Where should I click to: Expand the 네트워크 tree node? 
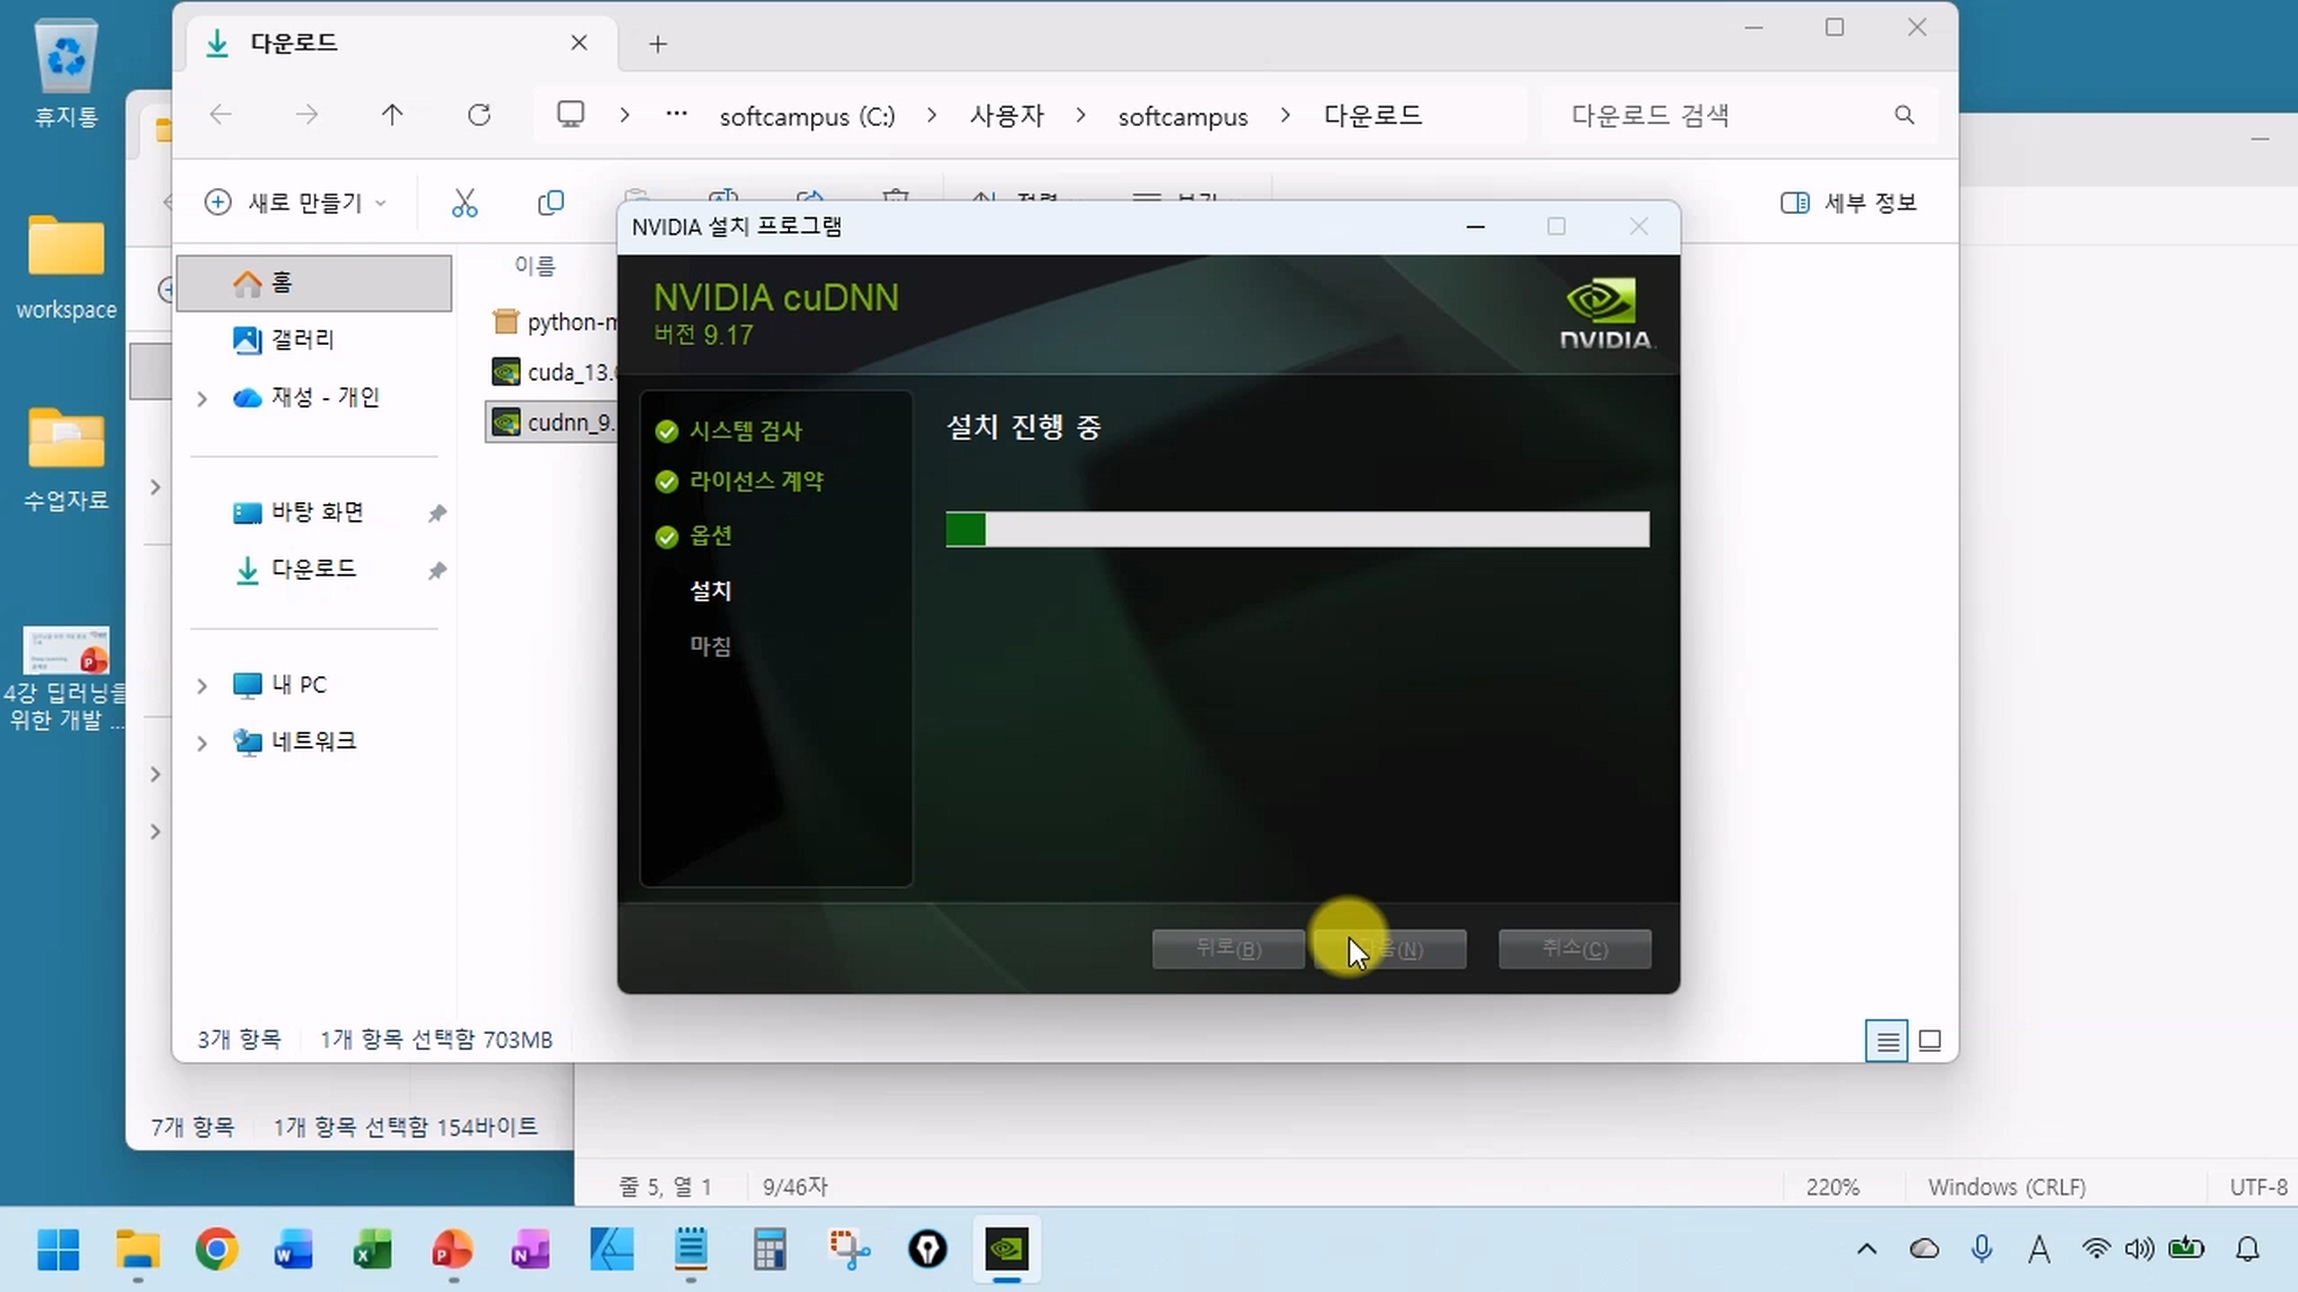click(202, 743)
